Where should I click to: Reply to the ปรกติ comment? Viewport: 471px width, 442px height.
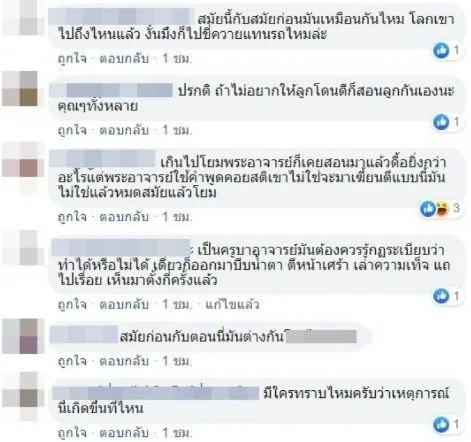coord(124,130)
